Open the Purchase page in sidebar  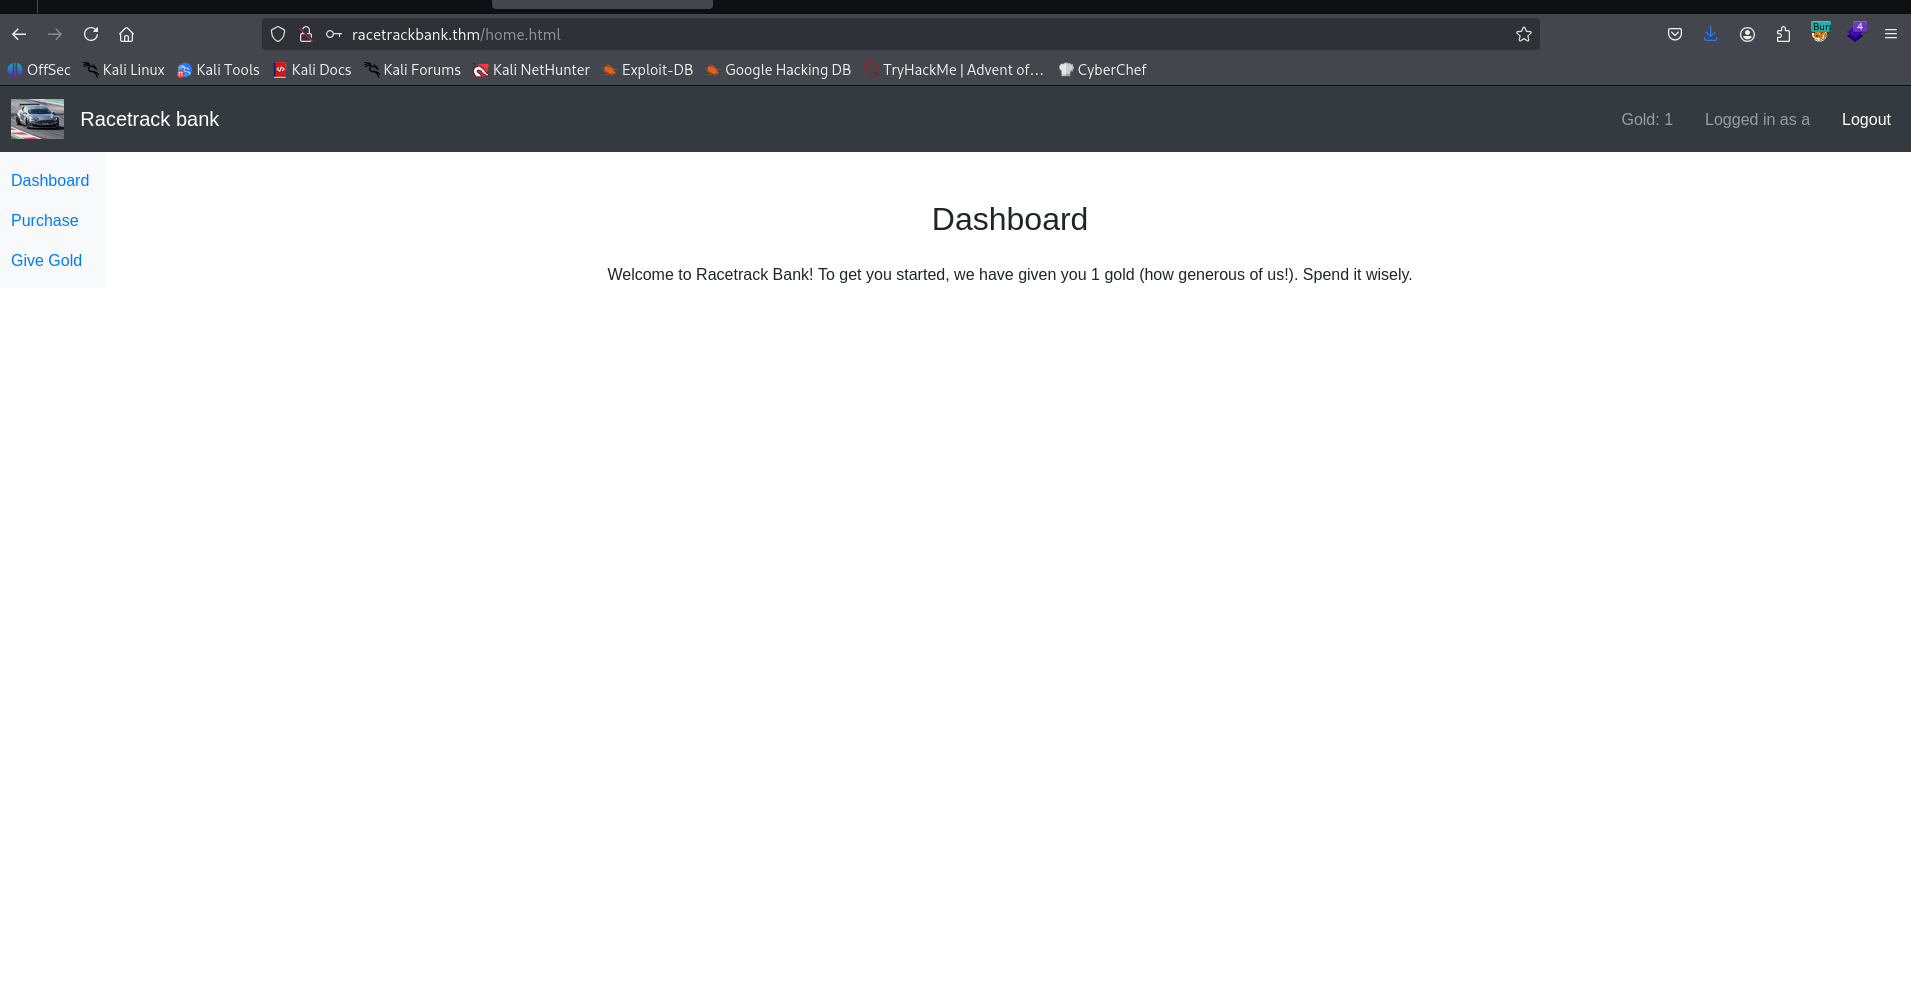45,220
